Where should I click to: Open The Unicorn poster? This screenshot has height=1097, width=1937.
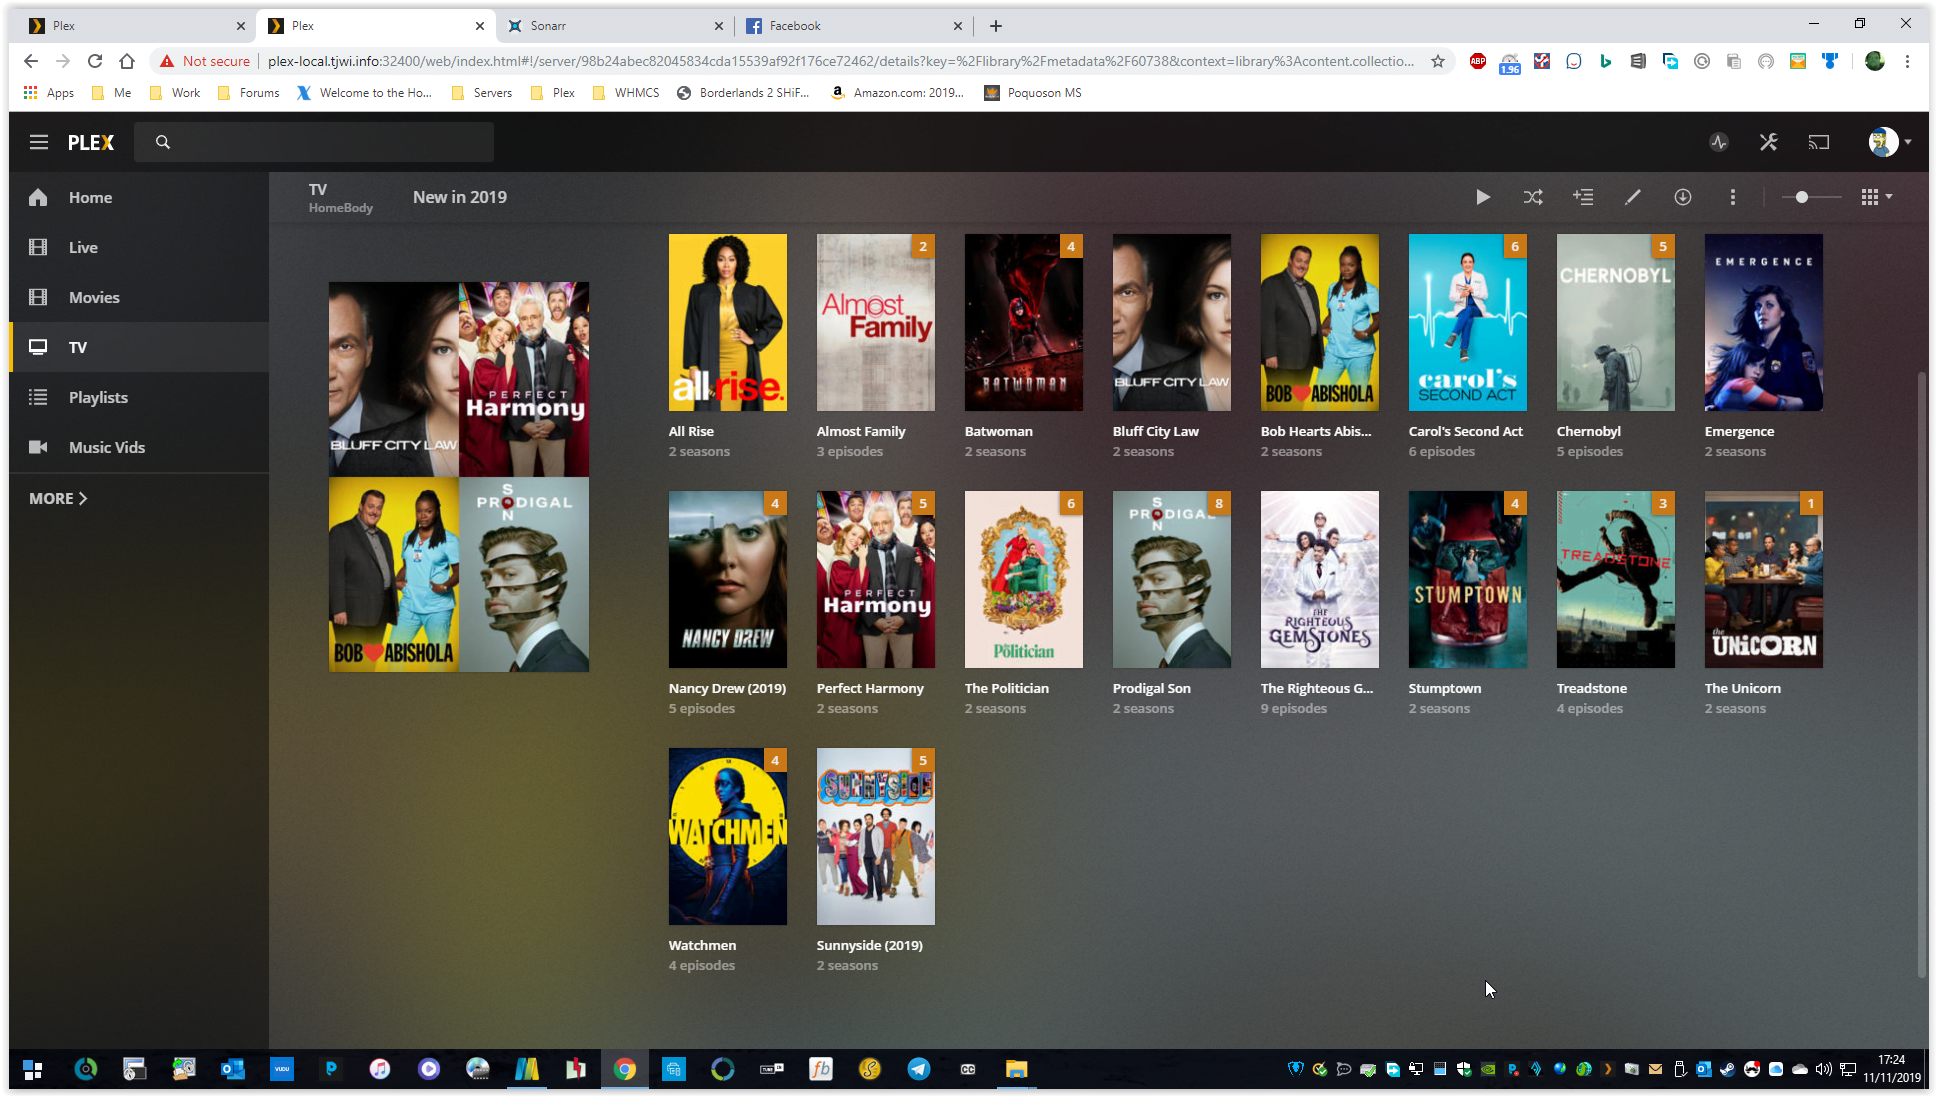(1764, 579)
